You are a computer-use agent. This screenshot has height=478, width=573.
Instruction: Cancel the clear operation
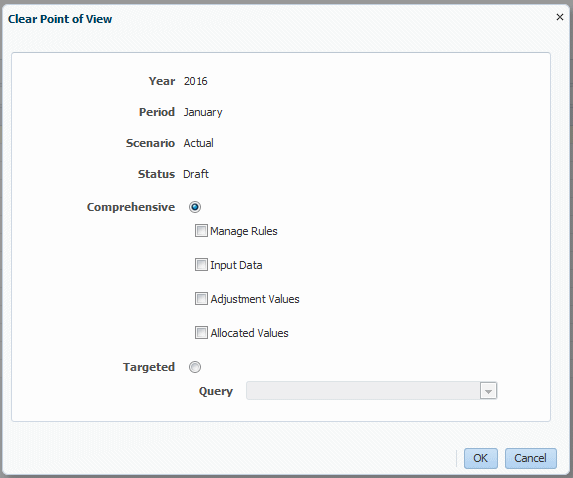tap(531, 458)
